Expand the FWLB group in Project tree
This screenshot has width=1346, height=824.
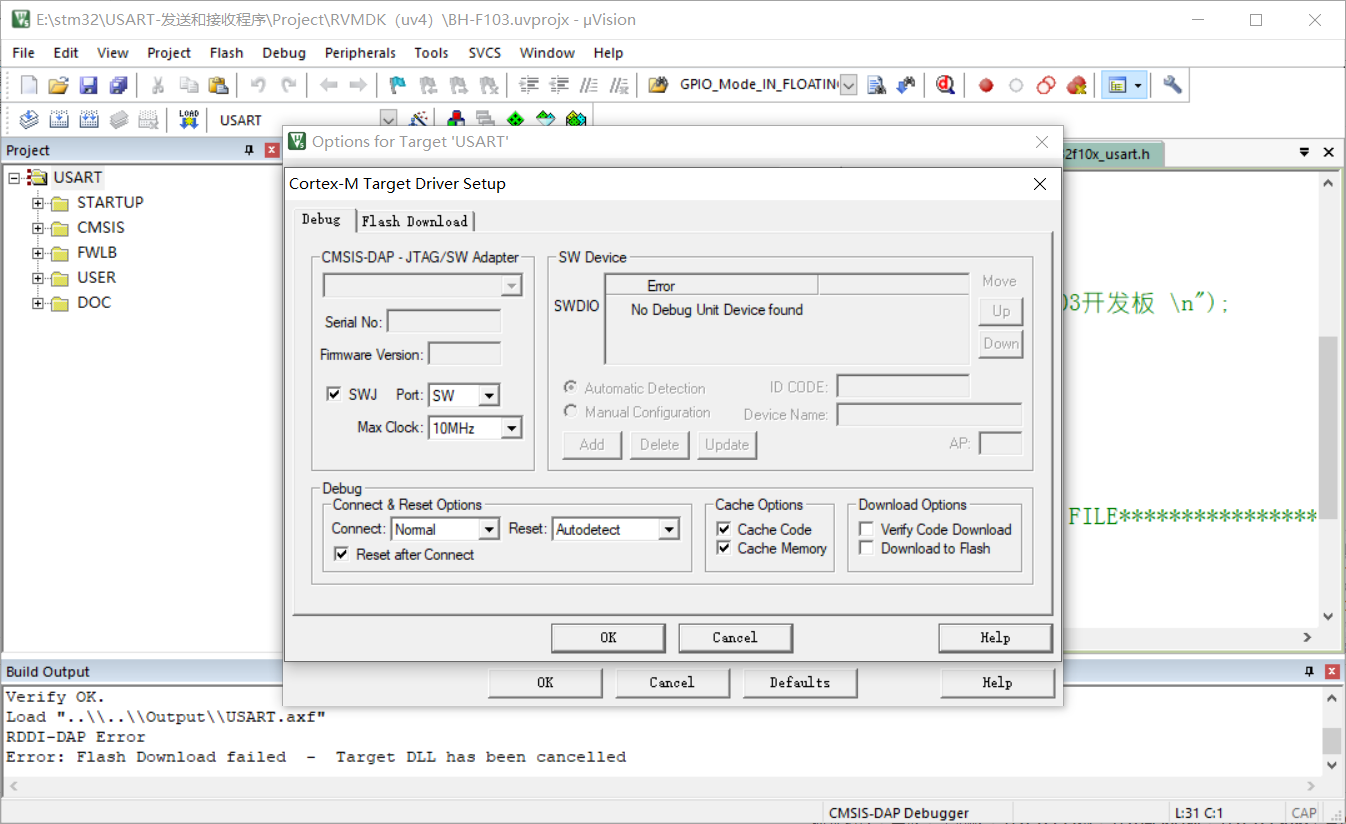[38, 253]
